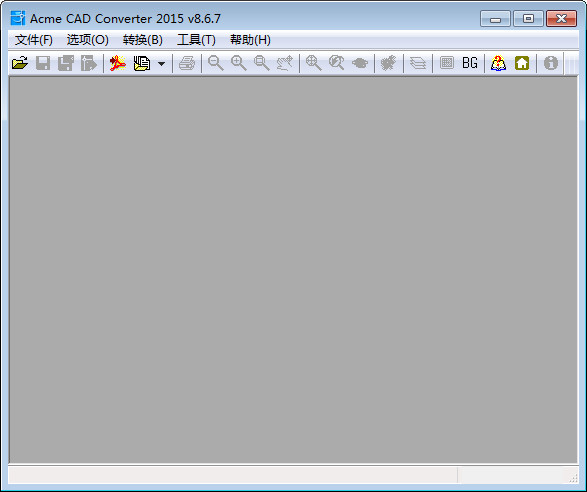The height and width of the screenshot is (492, 587).
Task: Click the About info icon
Action: point(551,63)
